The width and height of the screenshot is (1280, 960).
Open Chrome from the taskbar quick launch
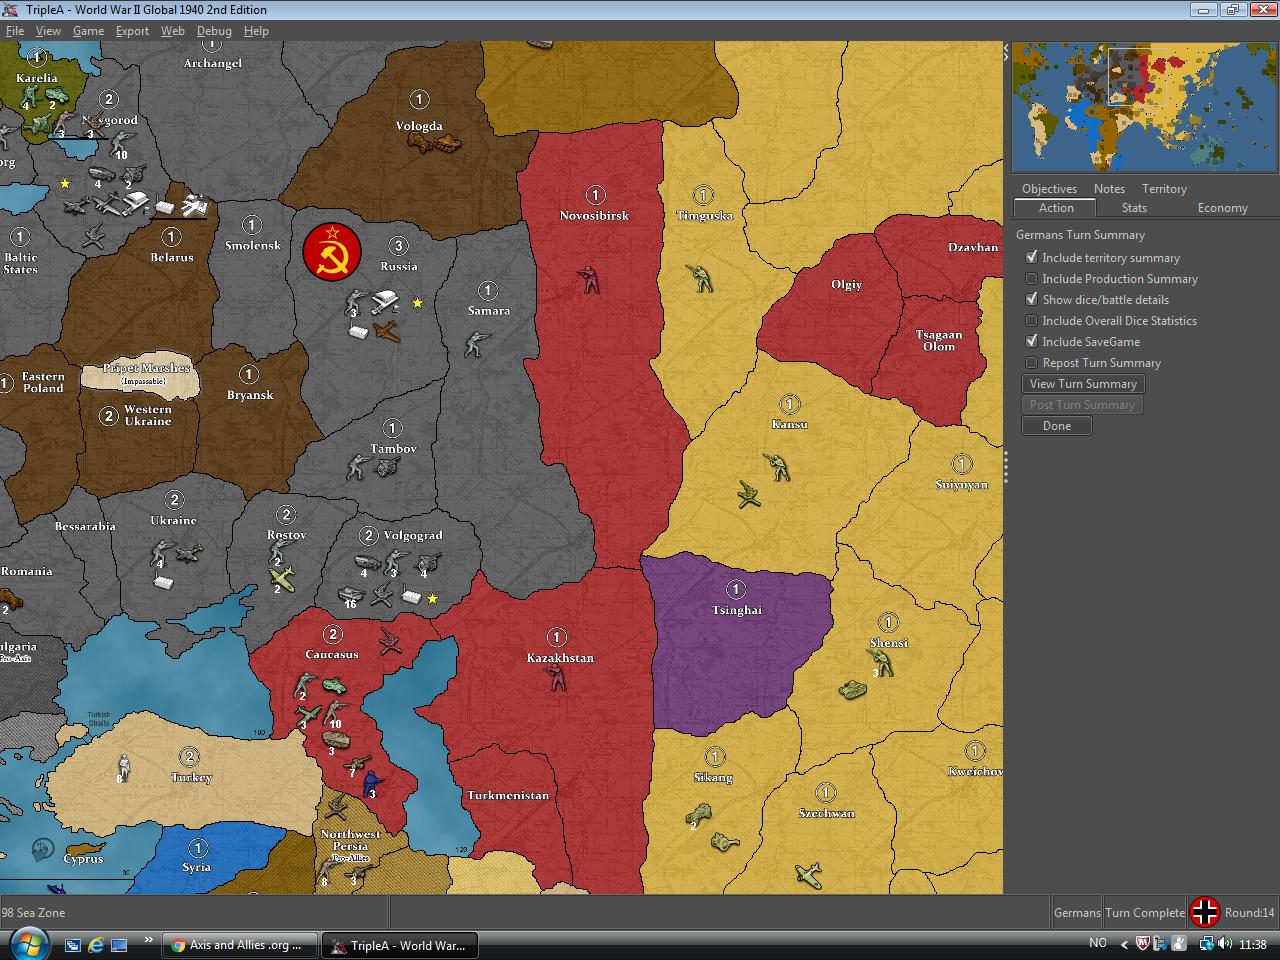[x=178, y=945]
